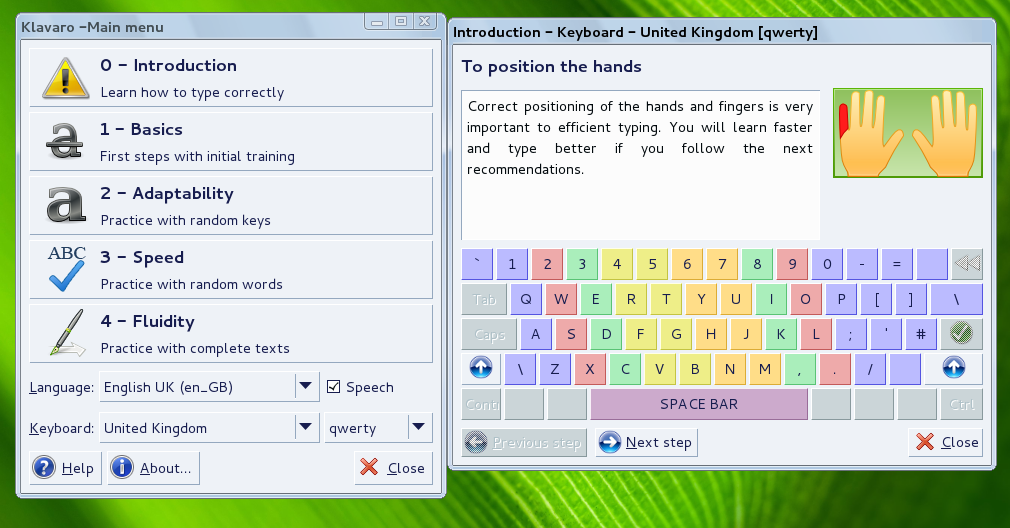1010x528 pixels.
Task: Click the left bracket [ key
Action: point(876,299)
